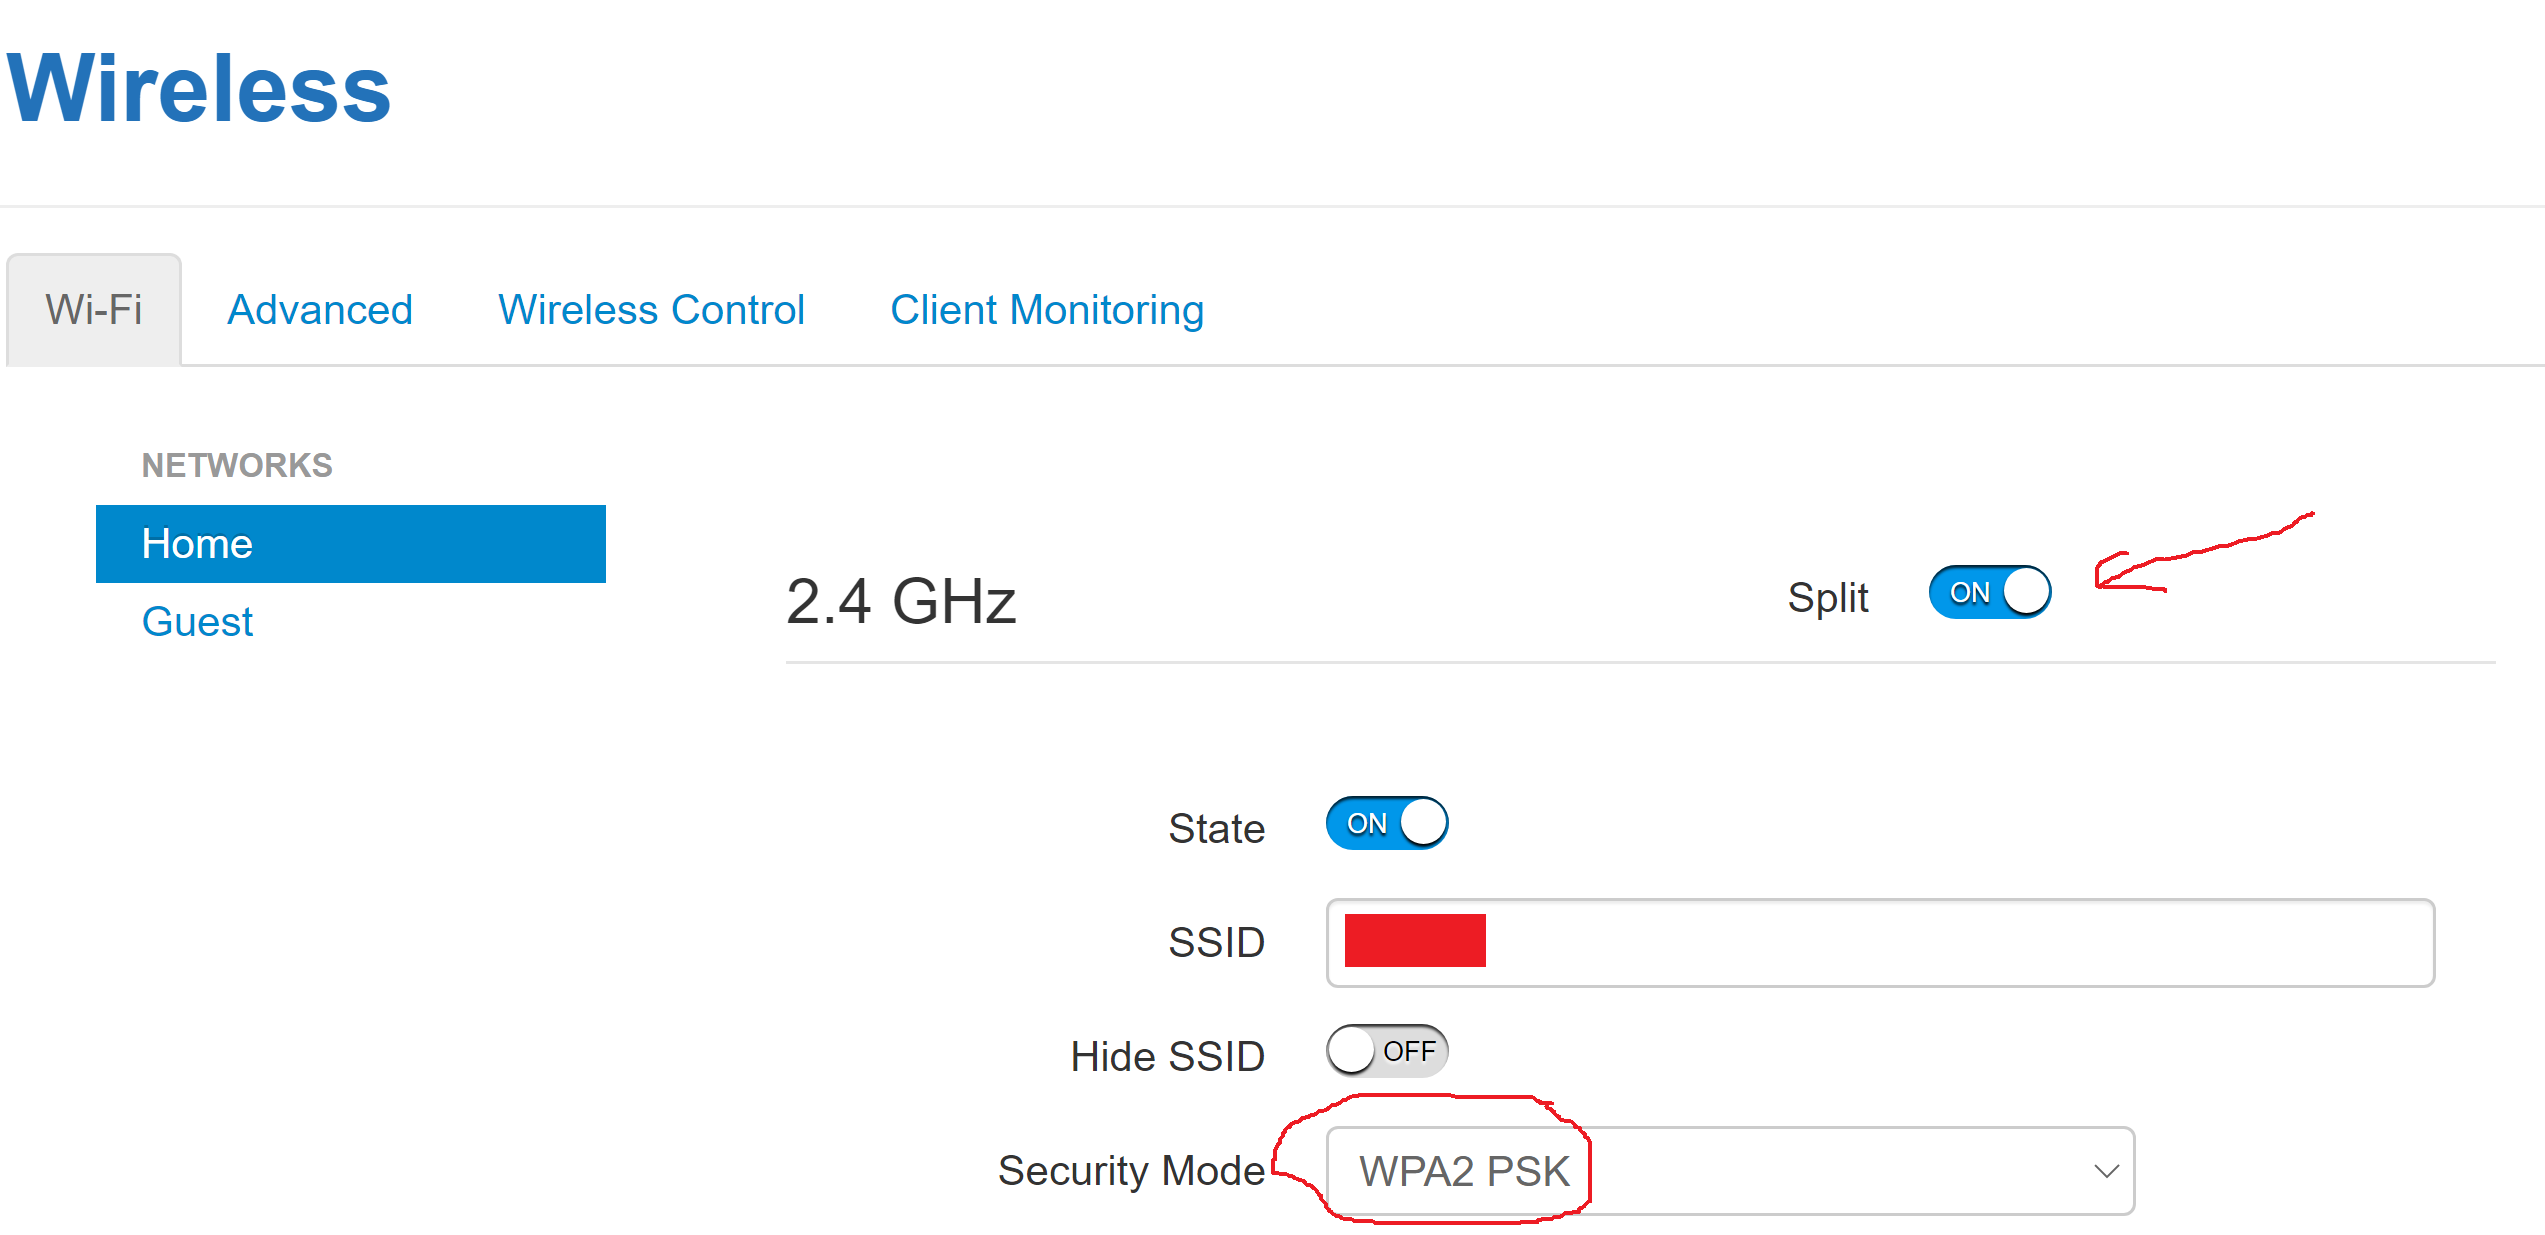Click the Wireless page heading
Viewport: 2545px width, 1235px height.
point(199,88)
